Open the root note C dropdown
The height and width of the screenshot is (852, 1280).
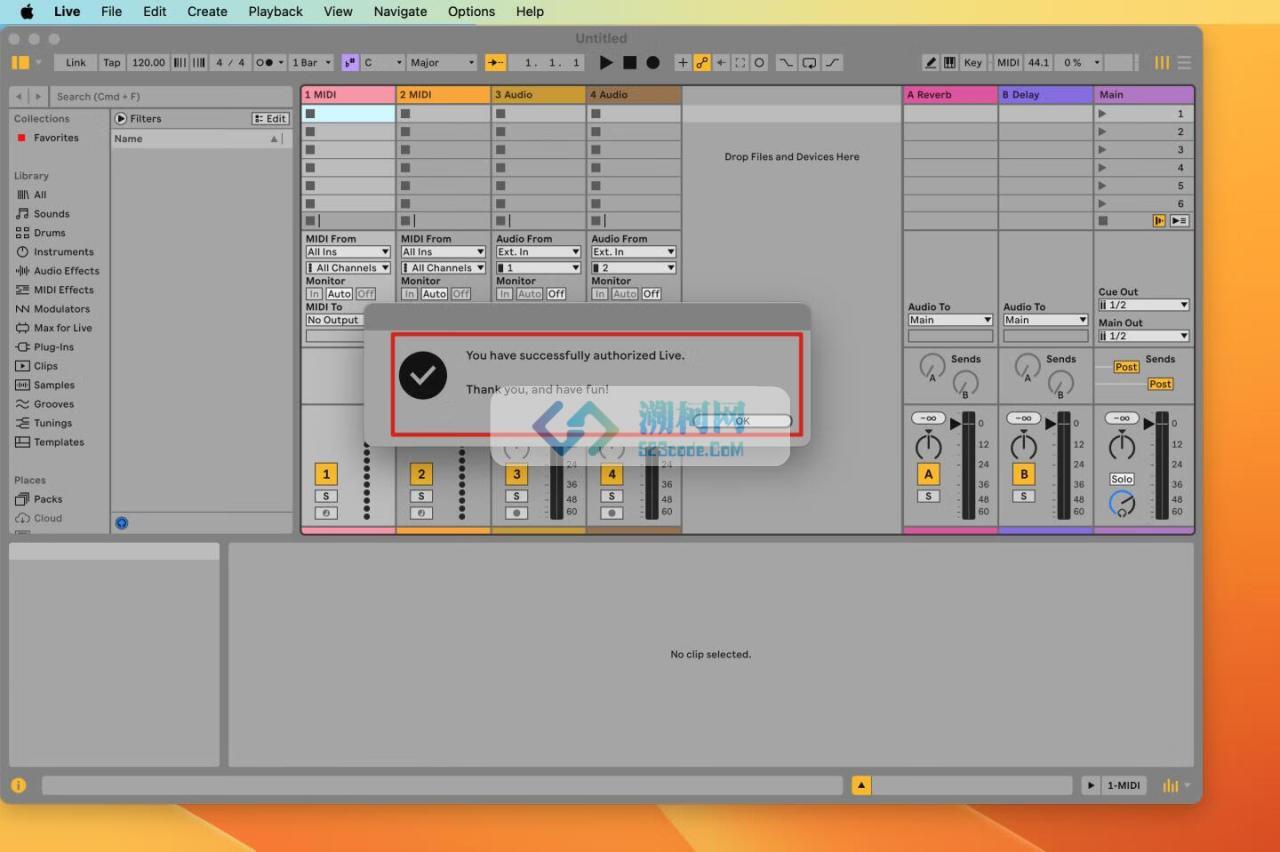coord(382,62)
